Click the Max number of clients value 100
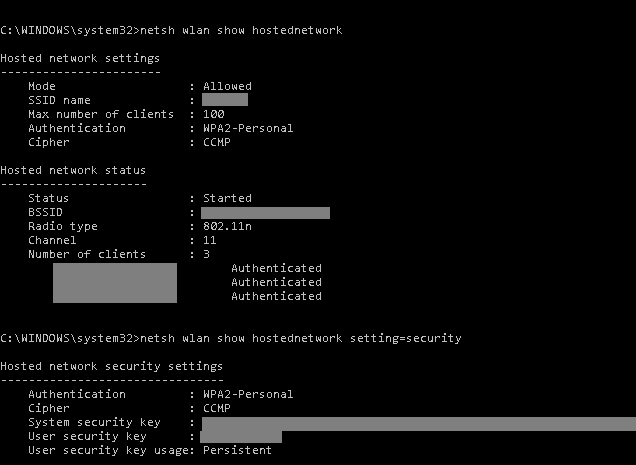 pos(213,114)
